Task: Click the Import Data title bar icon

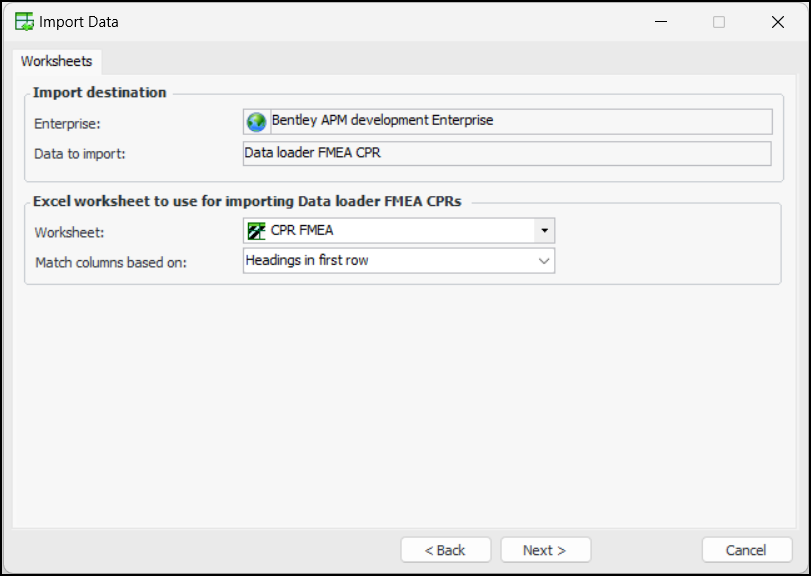Action: [24, 21]
